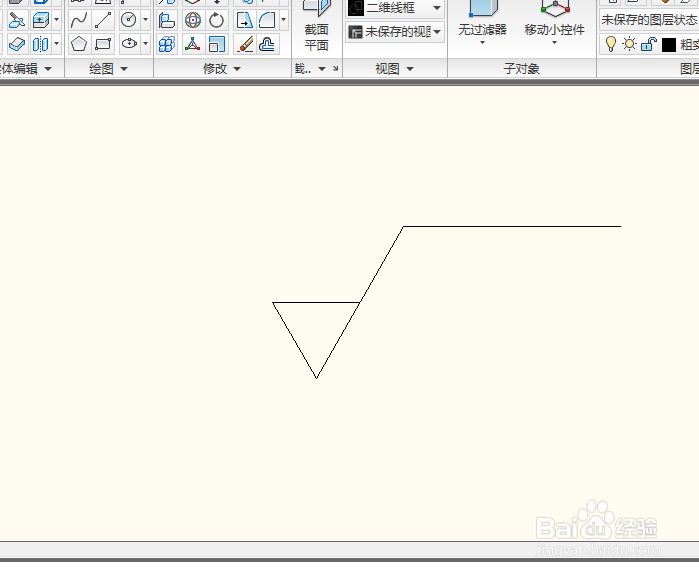Image resolution: width=699 pixels, height=574 pixels.
Task: Click the 3D Array cubes icon
Action: click(x=167, y=44)
